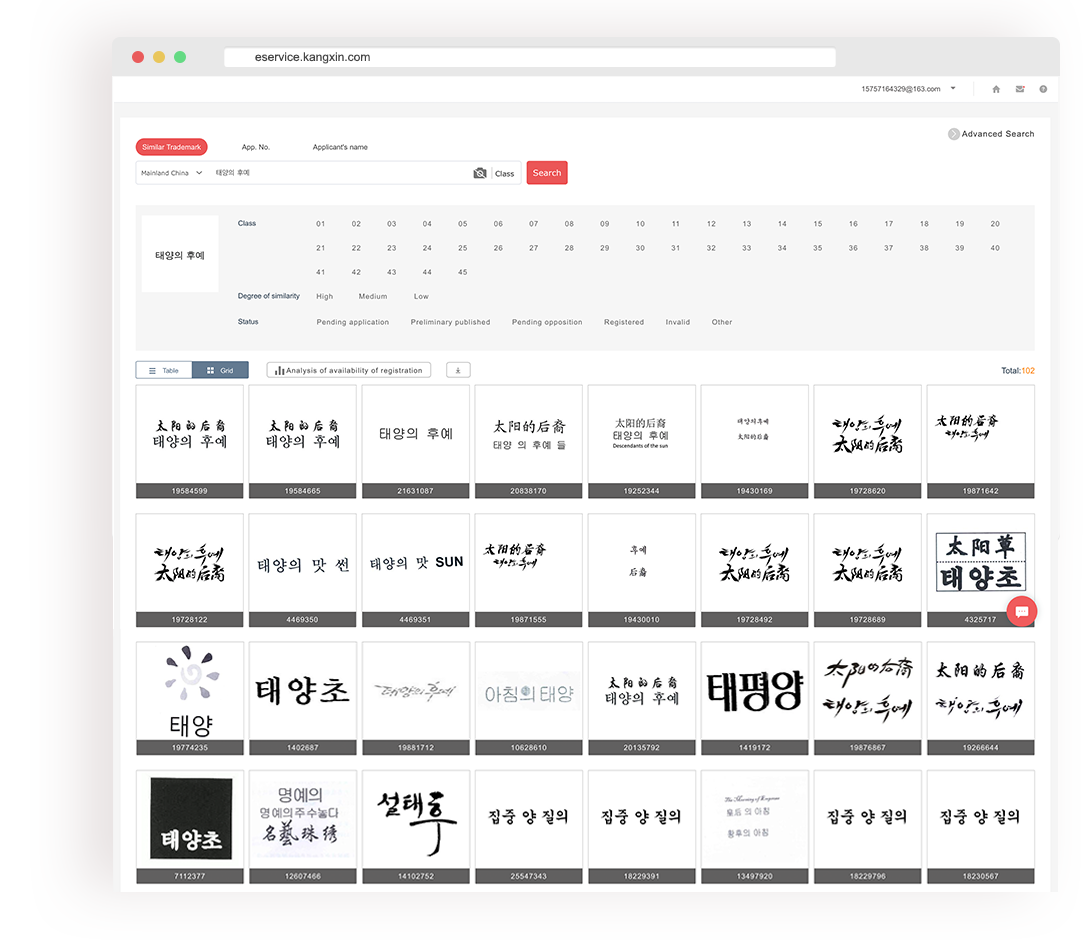This screenshot has width=1086, height=944.
Task: Click the camera image search icon
Action: (480, 173)
